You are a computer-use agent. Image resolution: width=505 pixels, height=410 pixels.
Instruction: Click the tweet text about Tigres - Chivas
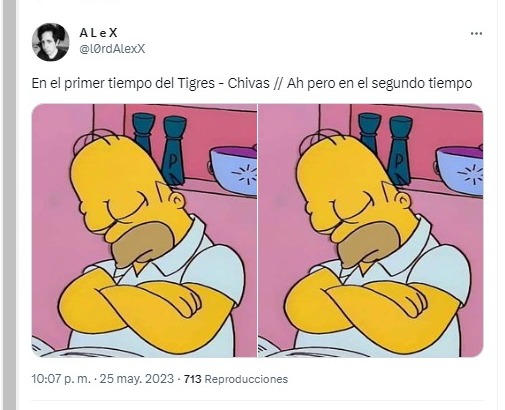252,83
